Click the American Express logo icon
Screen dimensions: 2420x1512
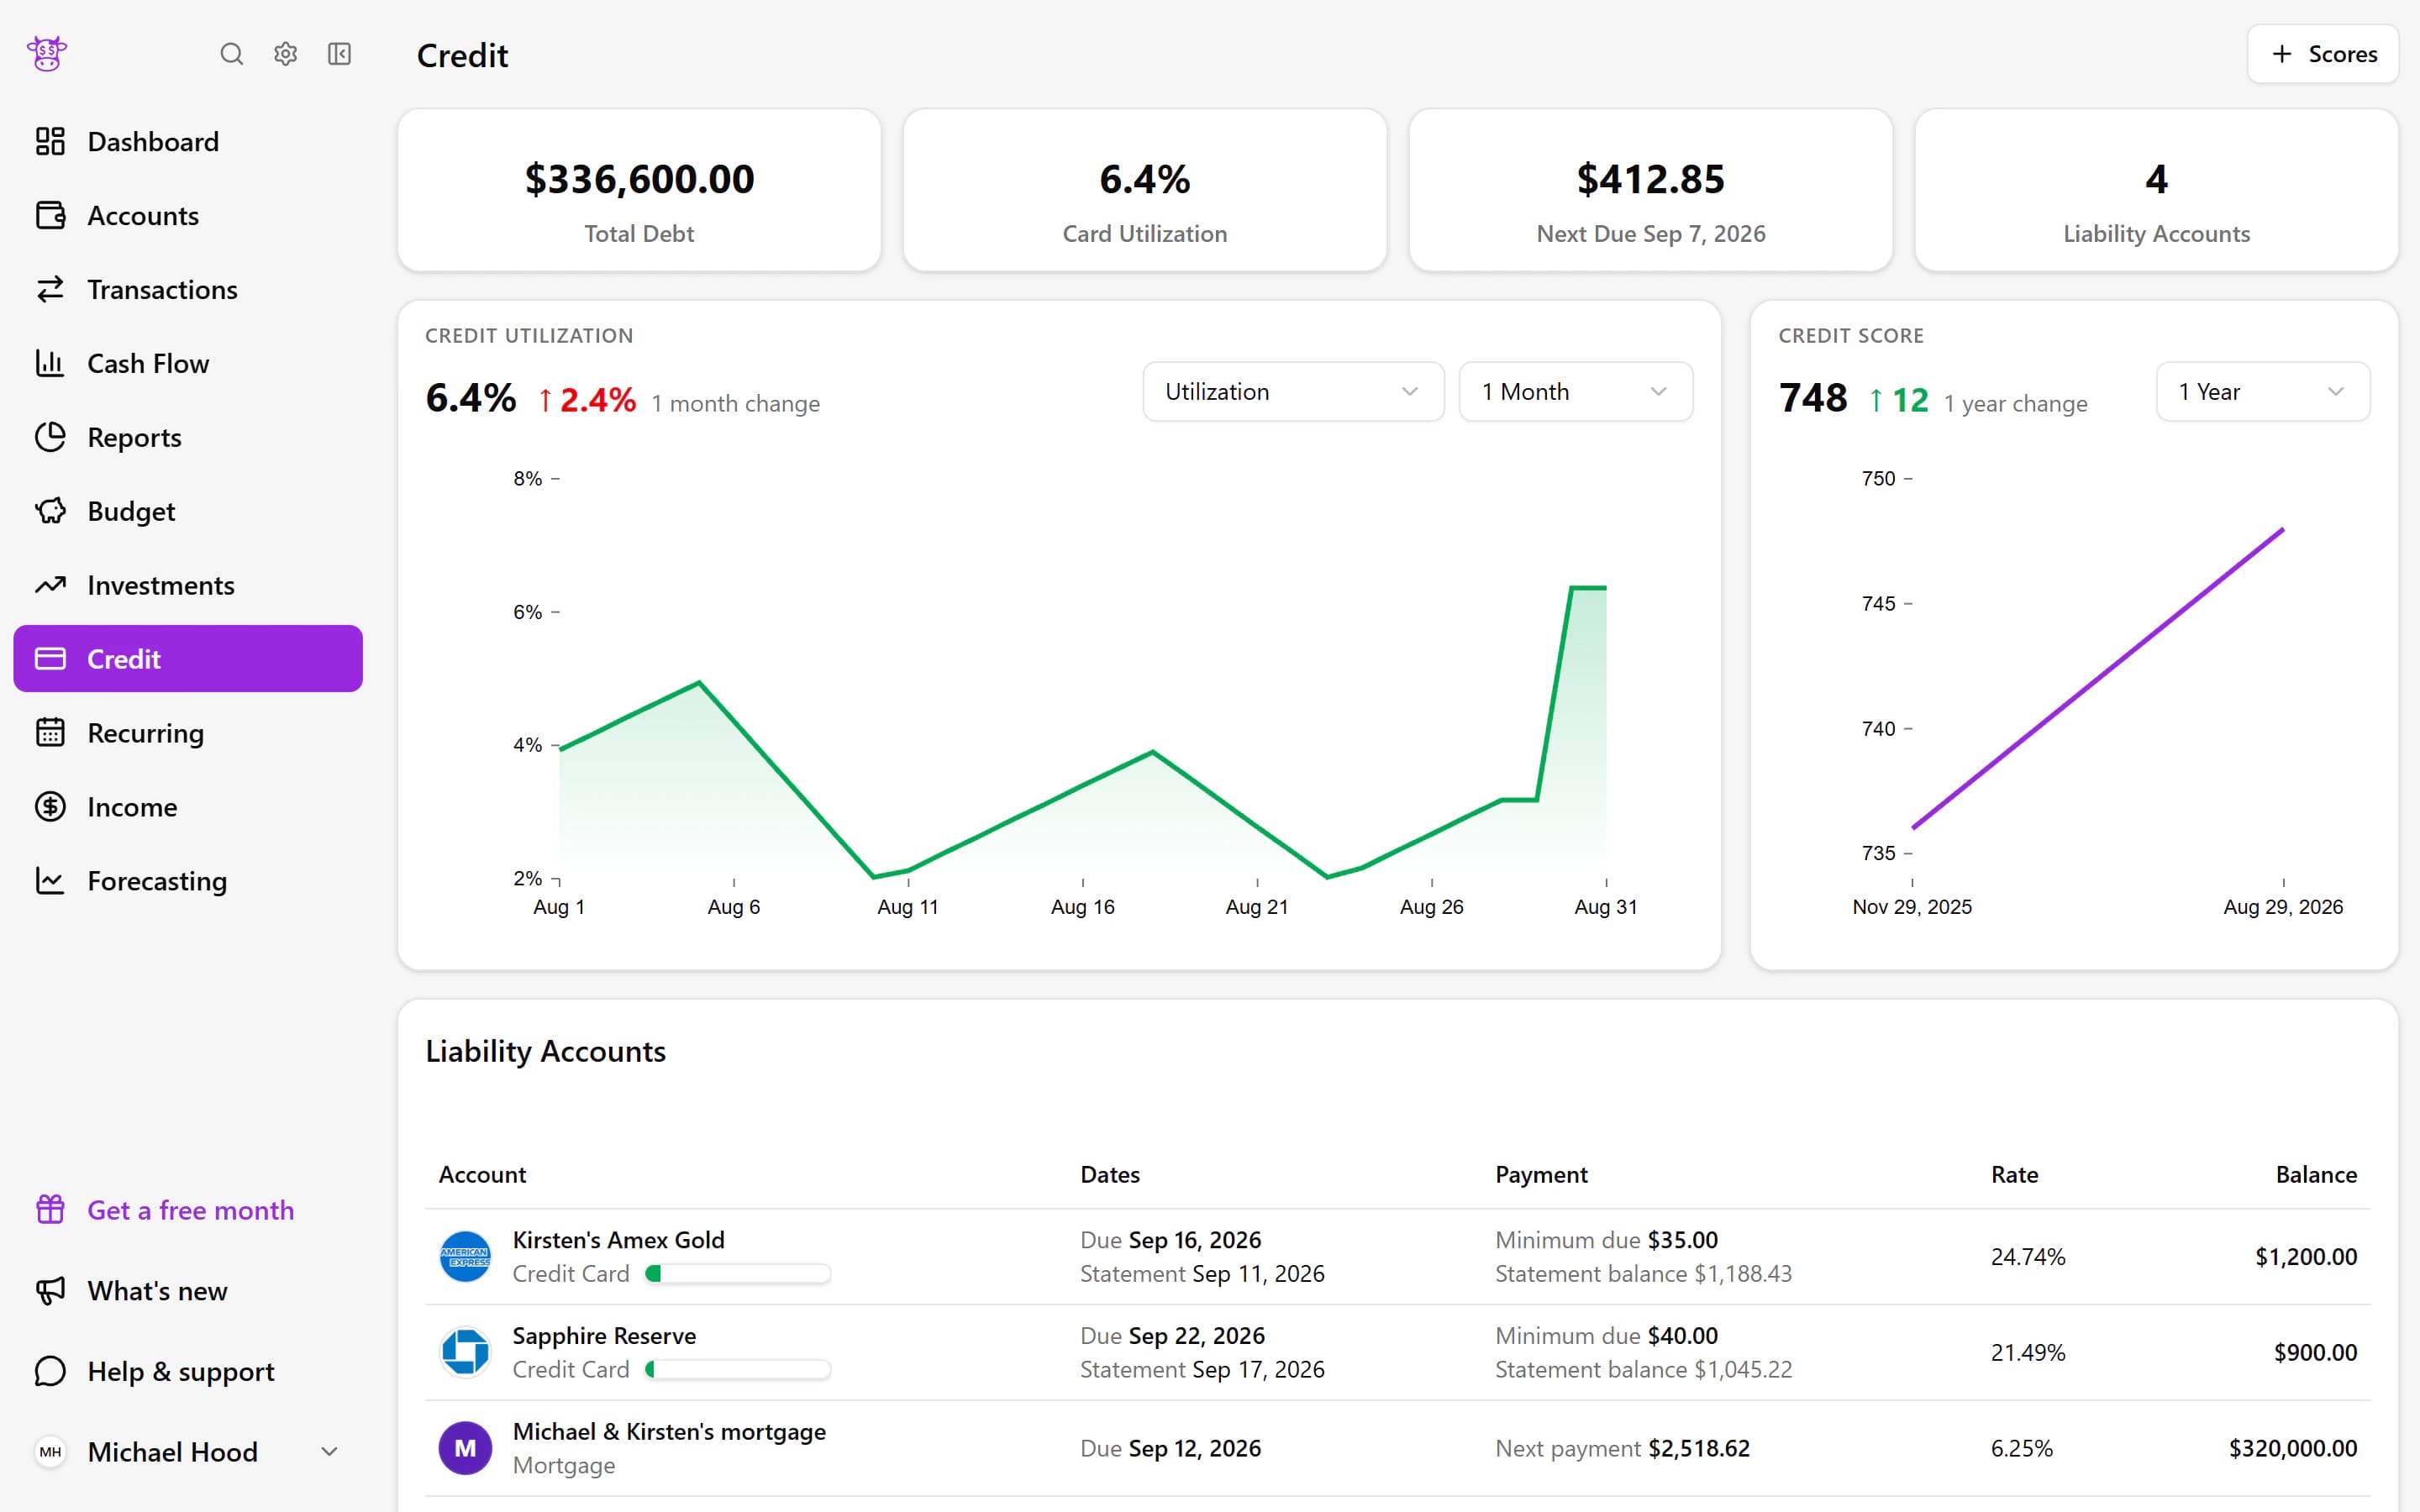click(x=465, y=1257)
